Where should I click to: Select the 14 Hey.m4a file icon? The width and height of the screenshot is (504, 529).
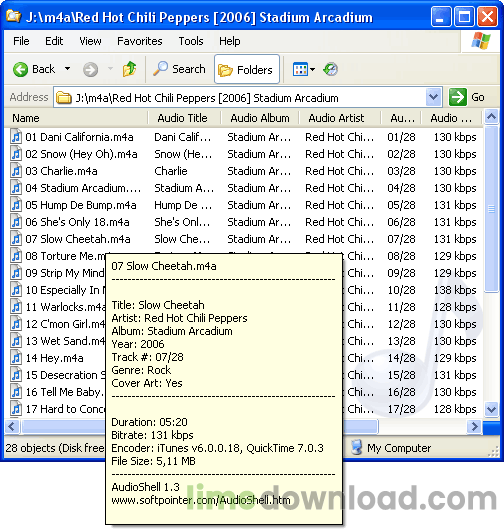pyautogui.click(x=16, y=358)
